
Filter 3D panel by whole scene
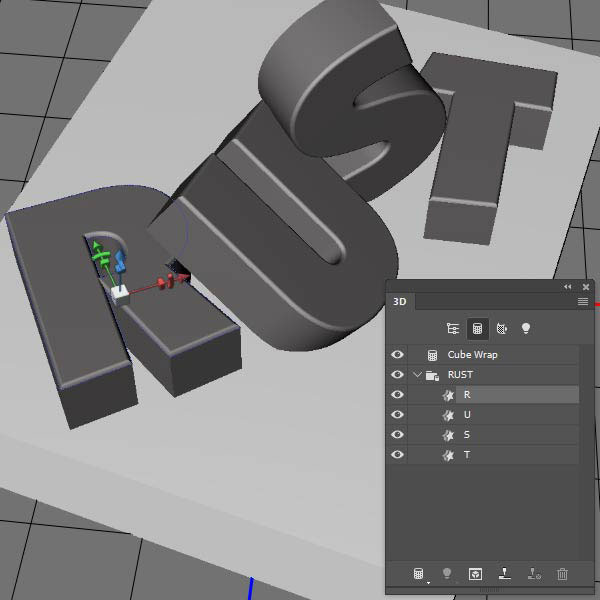(x=453, y=329)
